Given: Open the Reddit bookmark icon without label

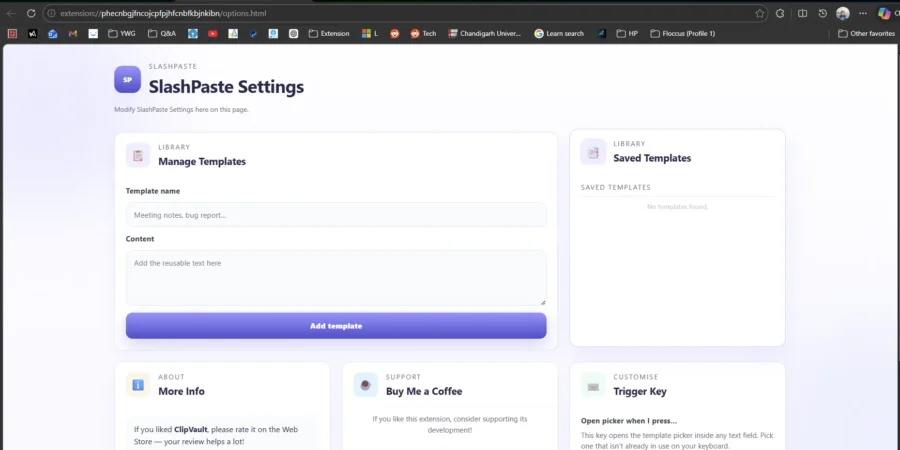Looking at the screenshot, I should click(394, 34).
